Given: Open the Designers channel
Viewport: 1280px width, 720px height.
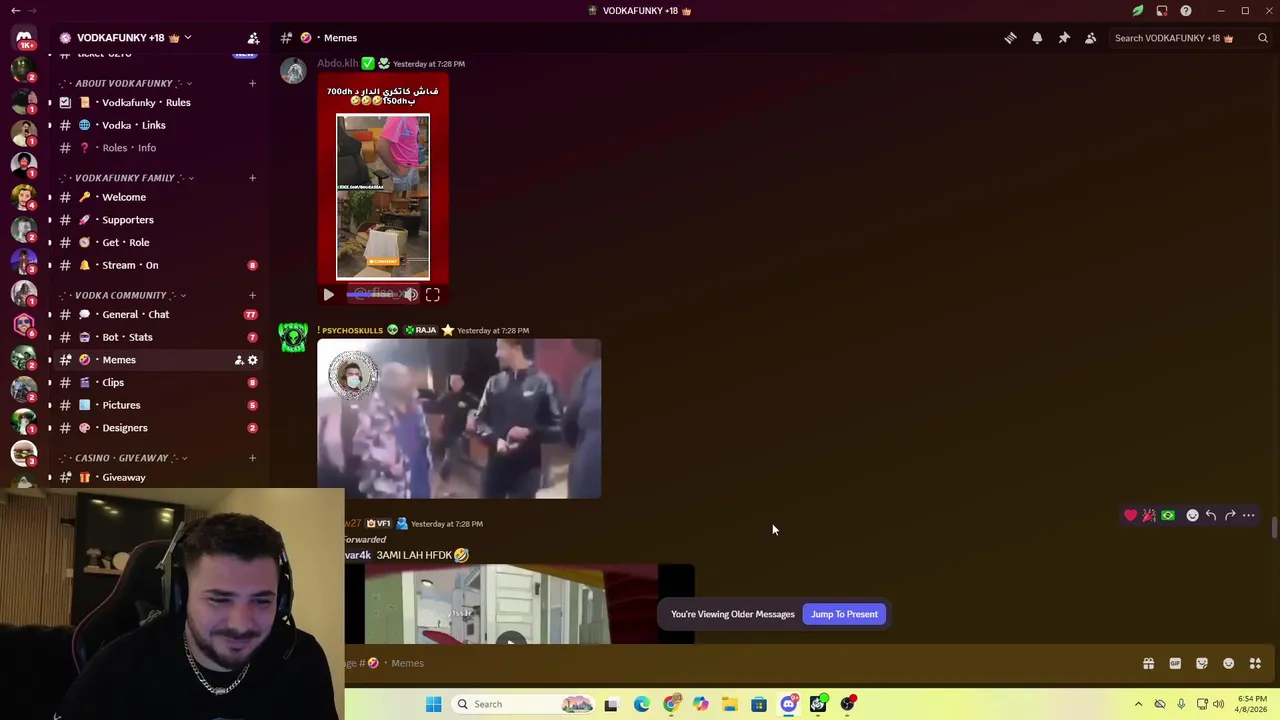Looking at the screenshot, I should coord(157,428).
